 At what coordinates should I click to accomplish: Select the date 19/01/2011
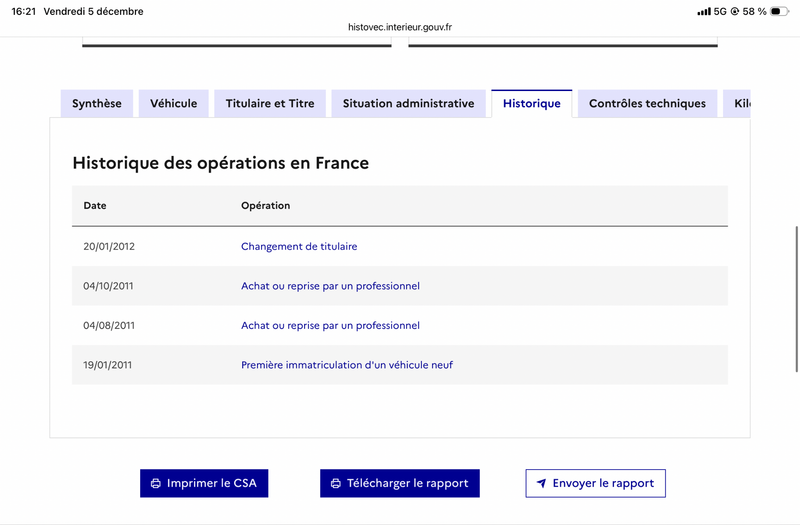tap(107, 365)
